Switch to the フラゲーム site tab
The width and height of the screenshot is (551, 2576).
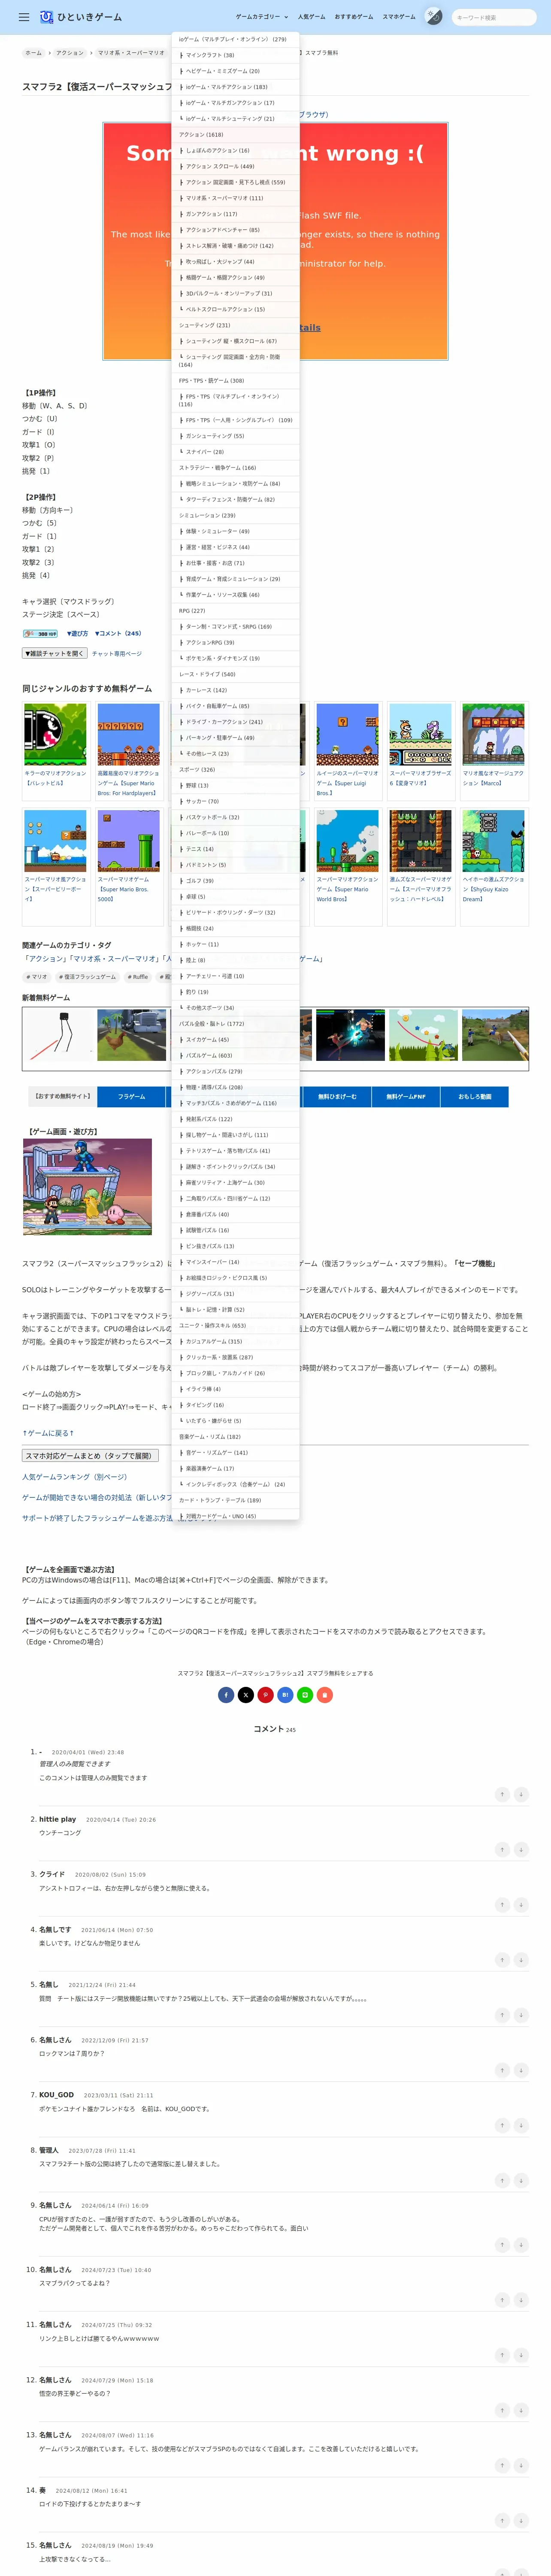pyautogui.click(x=131, y=1097)
